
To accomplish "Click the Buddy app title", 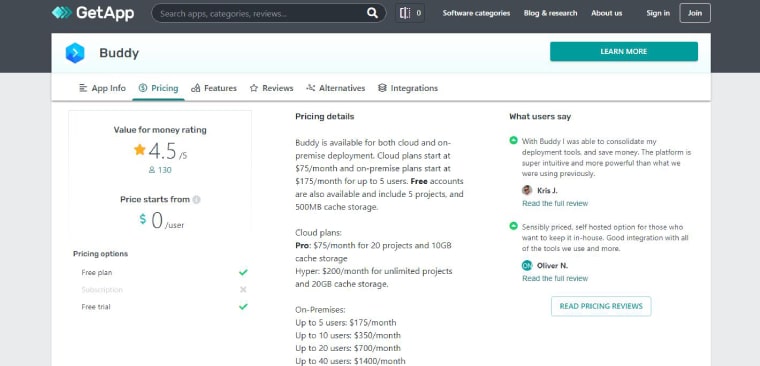I will click(x=119, y=53).
